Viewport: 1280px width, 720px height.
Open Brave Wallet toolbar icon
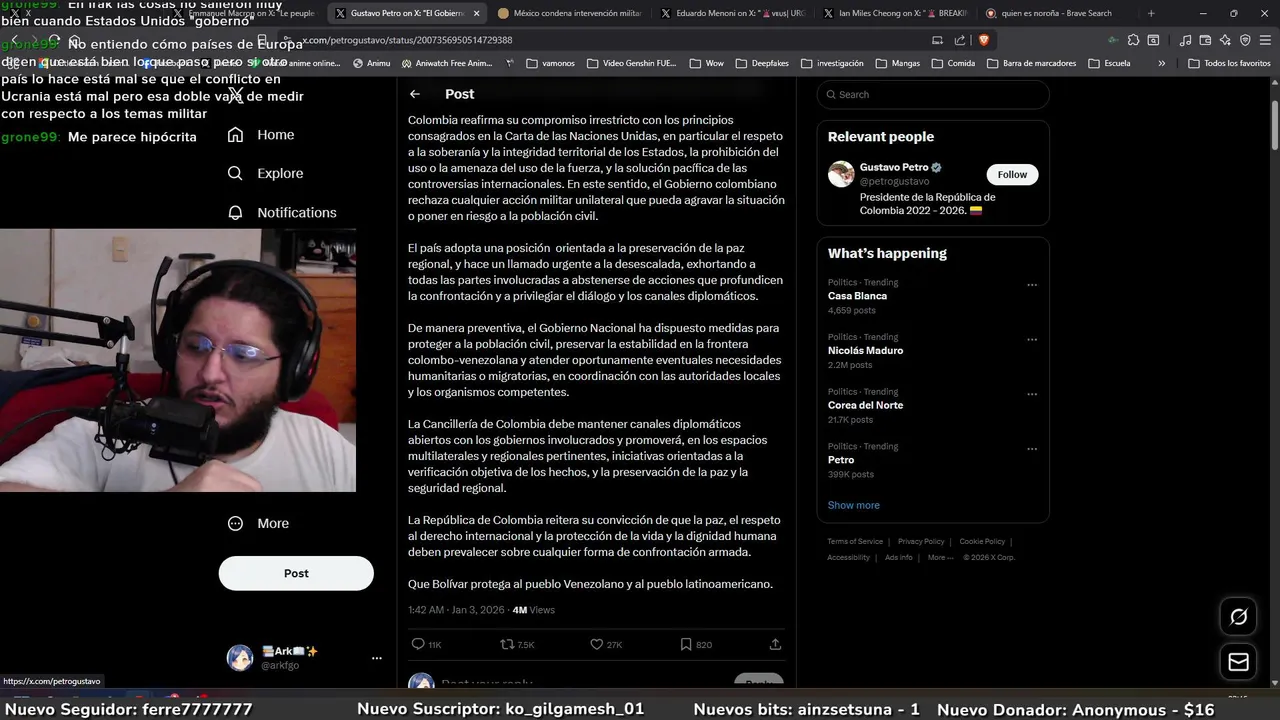[x=1205, y=40]
